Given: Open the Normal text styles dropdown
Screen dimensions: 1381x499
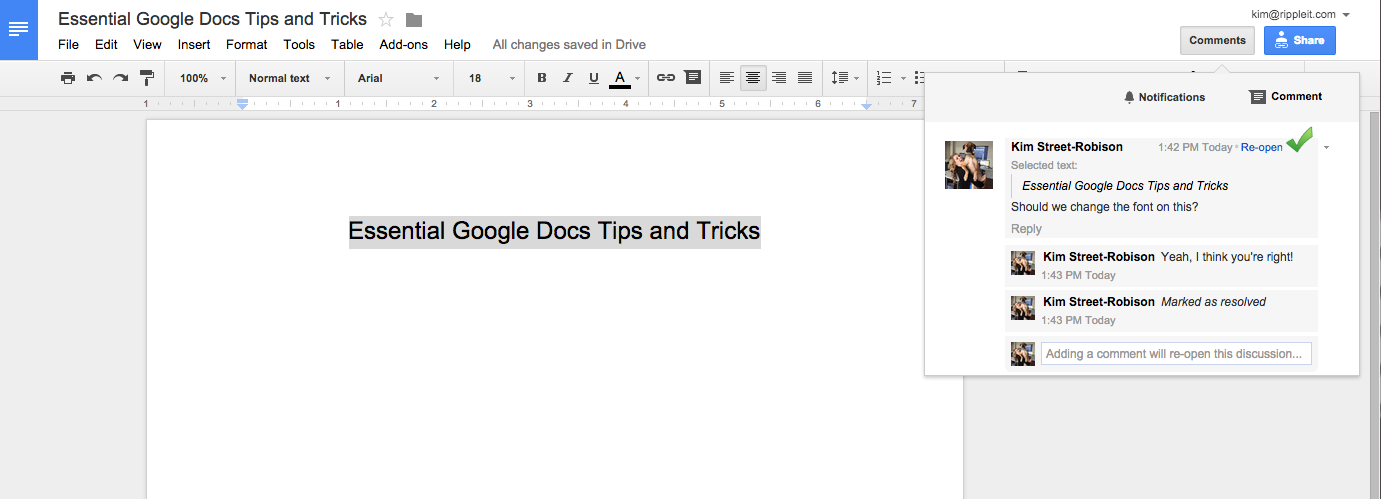Looking at the screenshot, I should pyautogui.click(x=288, y=78).
